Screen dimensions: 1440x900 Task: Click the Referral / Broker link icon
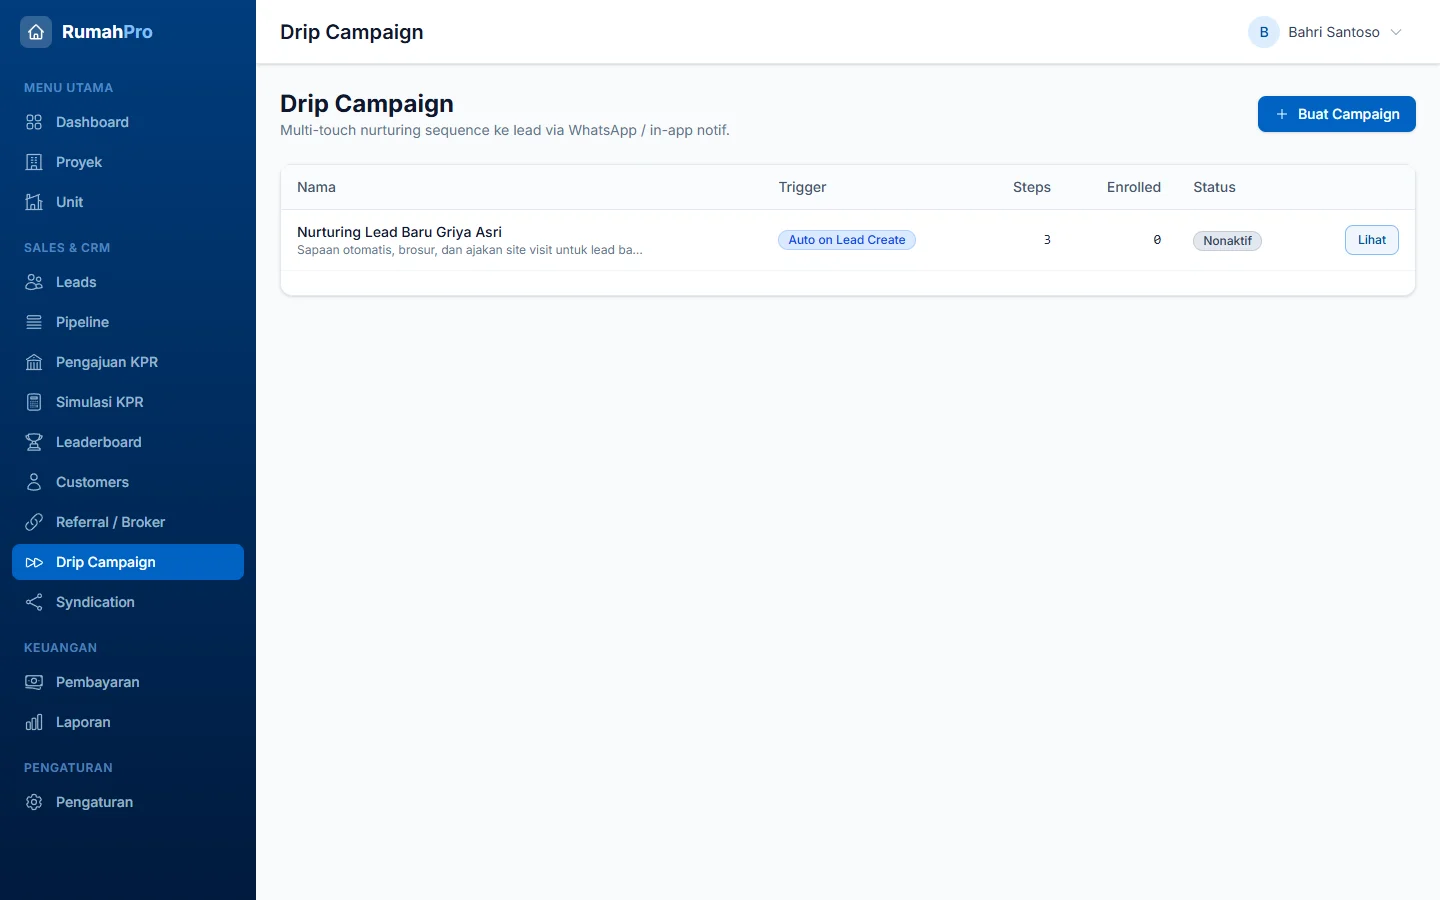(34, 522)
